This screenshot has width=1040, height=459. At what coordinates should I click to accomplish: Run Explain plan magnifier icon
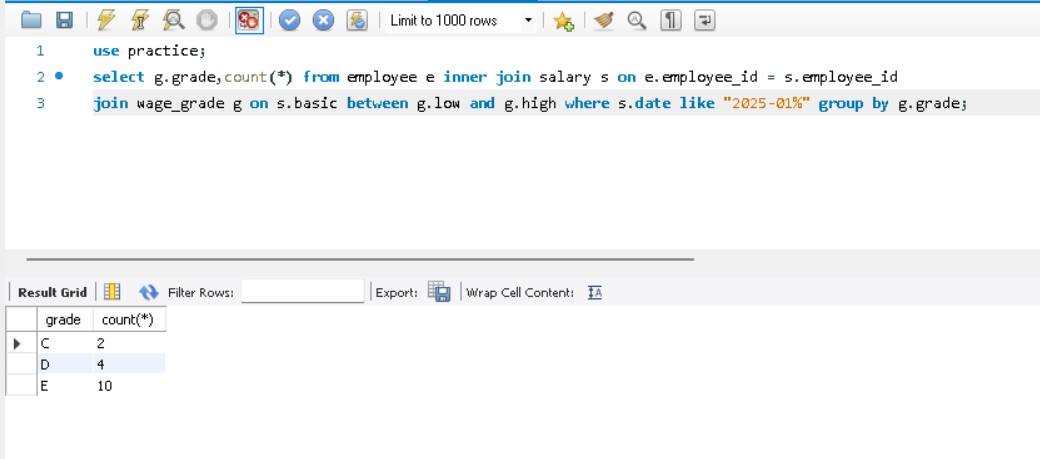pyautogui.click(x=173, y=21)
